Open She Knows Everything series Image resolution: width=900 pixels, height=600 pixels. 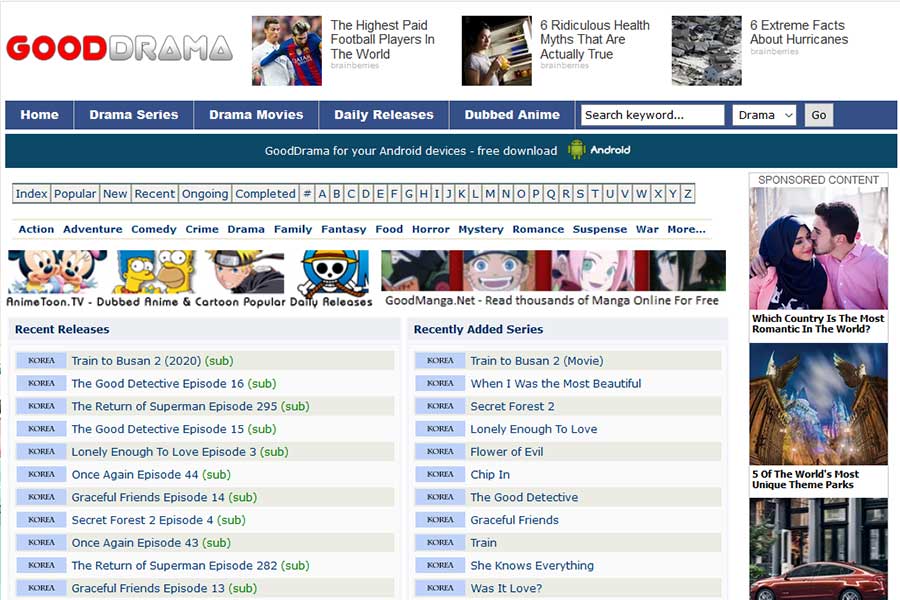[x=532, y=566]
